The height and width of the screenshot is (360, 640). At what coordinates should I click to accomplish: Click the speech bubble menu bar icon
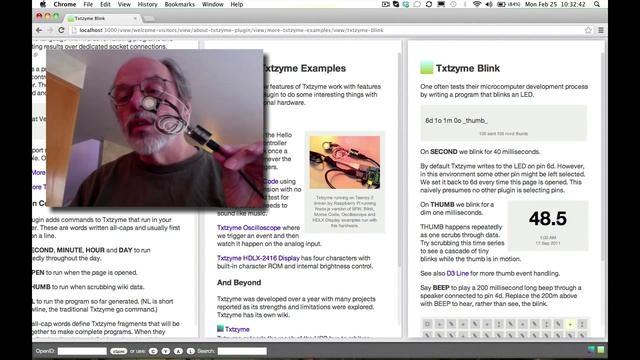coord(417,4)
